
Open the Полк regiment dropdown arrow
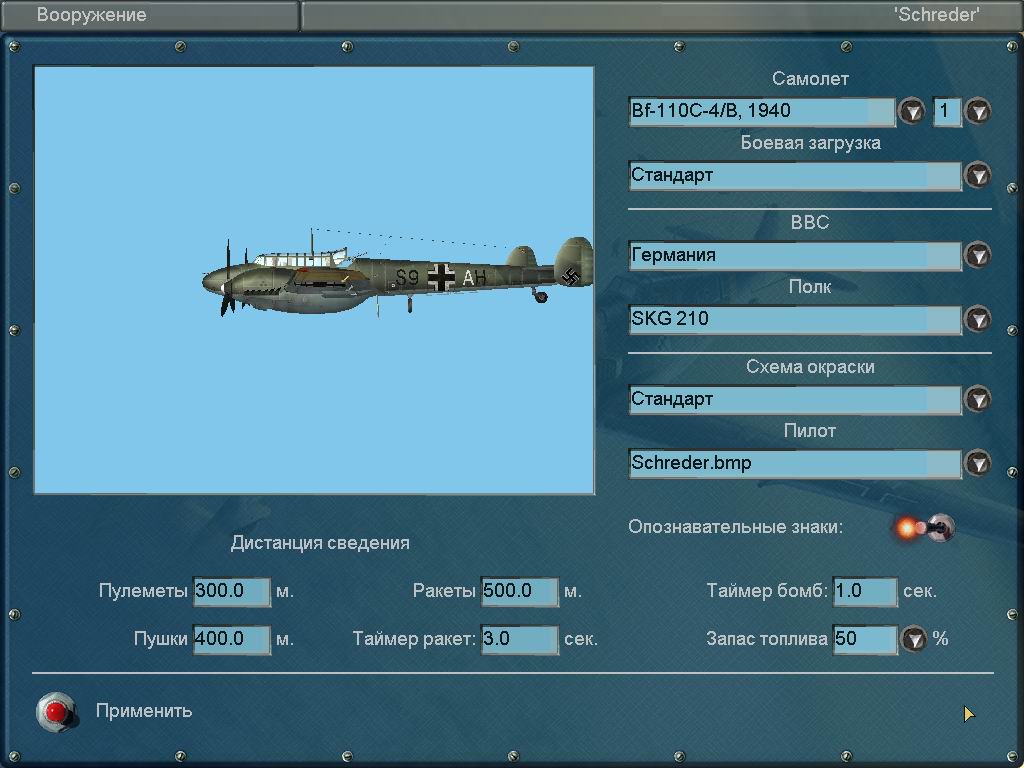pyautogui.click(x=978, y=319)
